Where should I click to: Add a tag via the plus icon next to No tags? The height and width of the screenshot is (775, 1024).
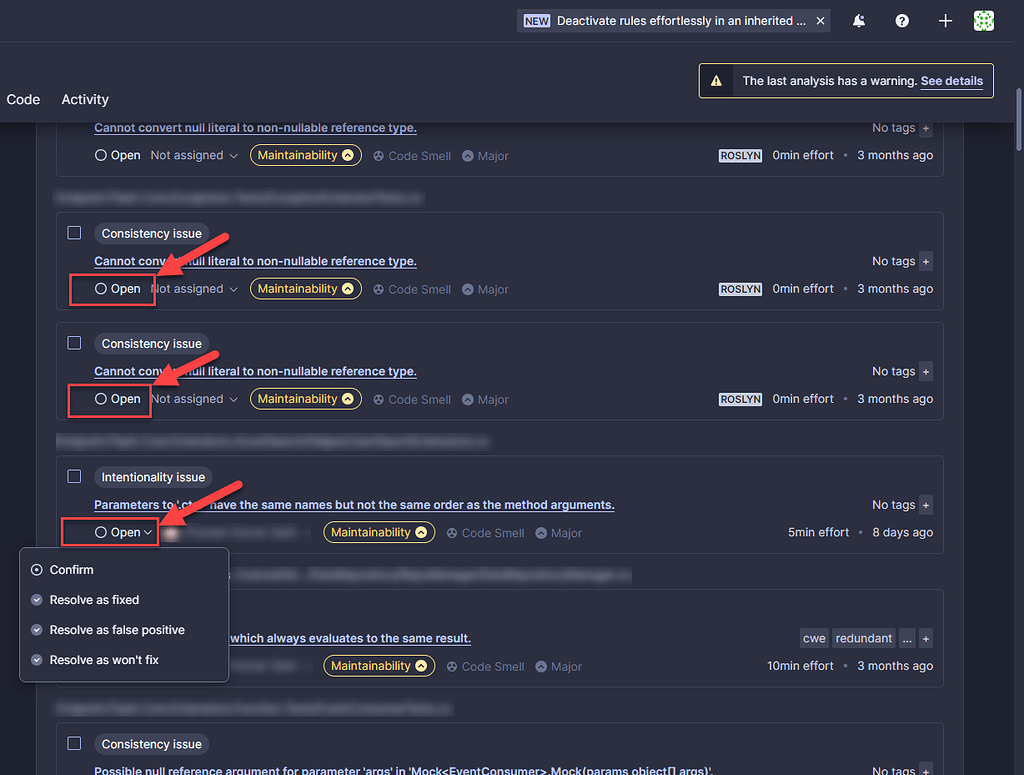pos(928,128)
